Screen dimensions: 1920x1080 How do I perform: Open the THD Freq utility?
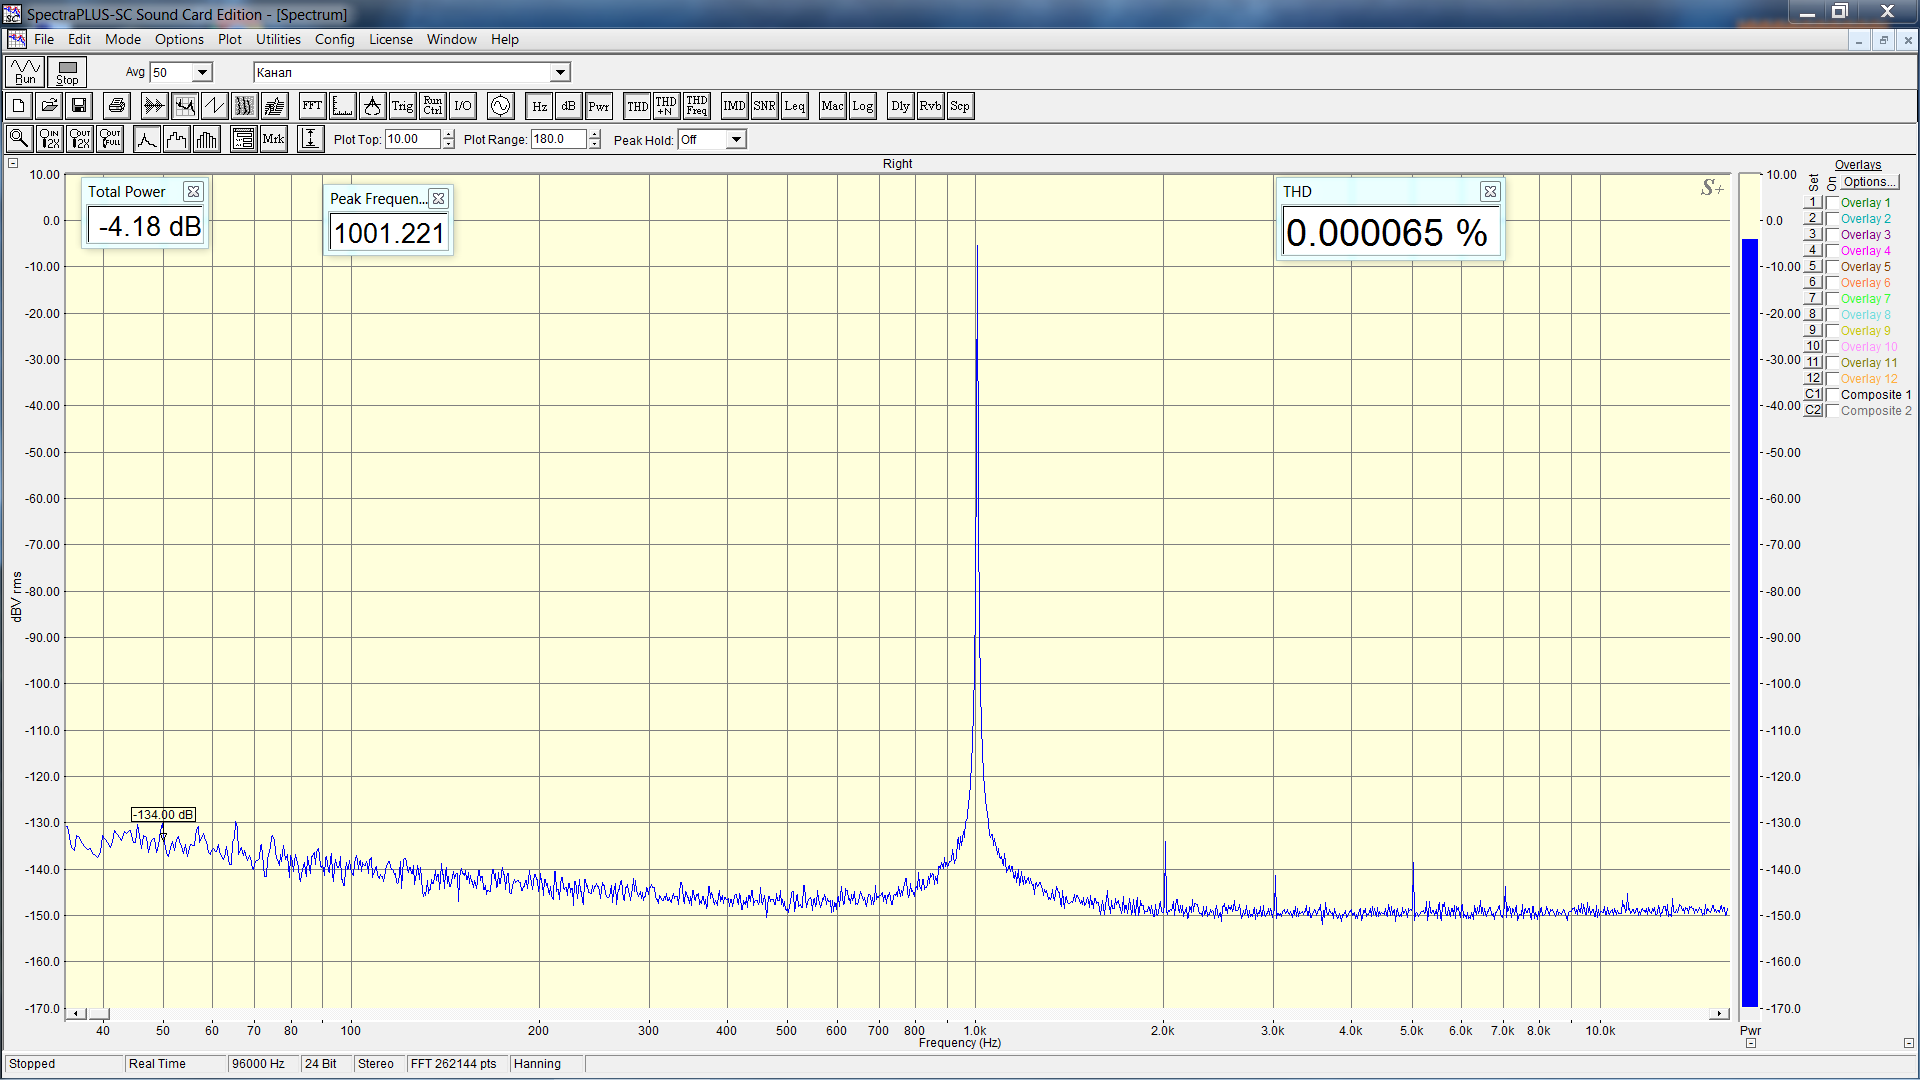click(696, 106)
